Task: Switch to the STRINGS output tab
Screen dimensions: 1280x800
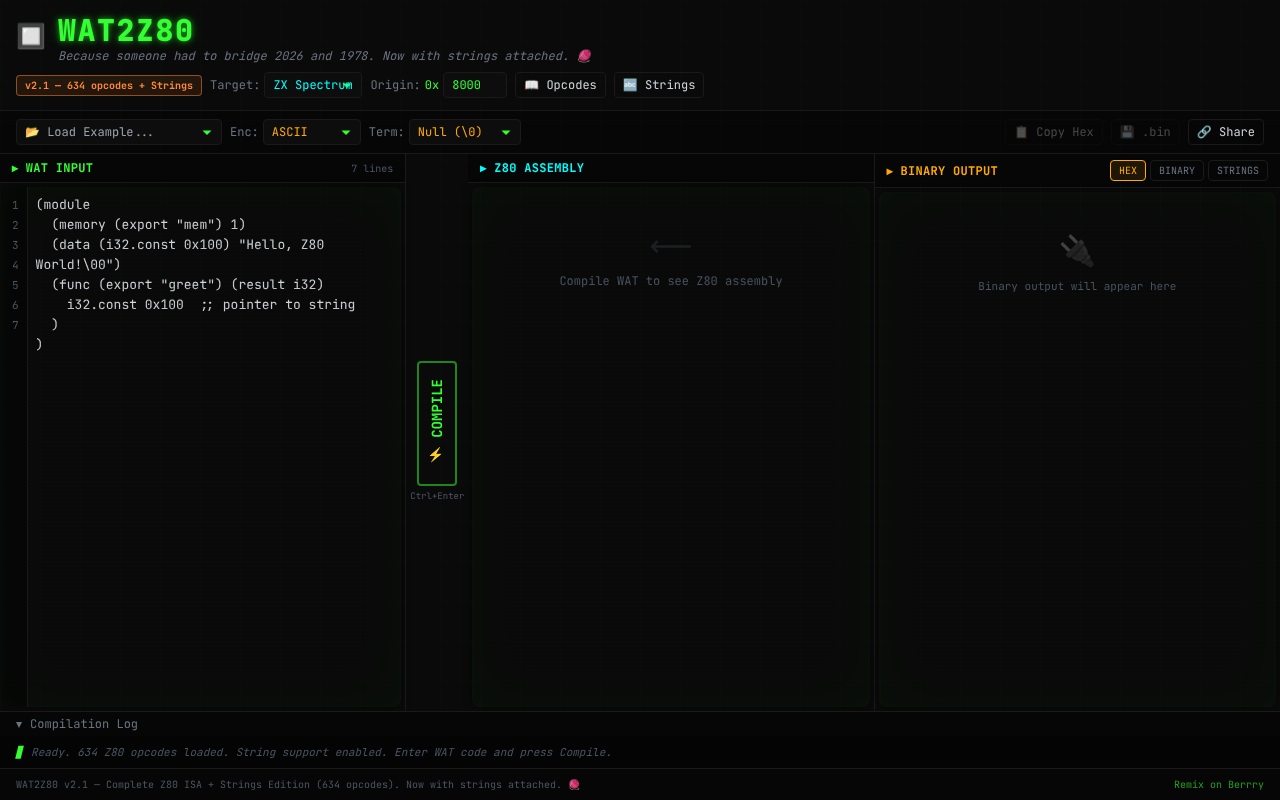Action: (x=1238, y=171)
